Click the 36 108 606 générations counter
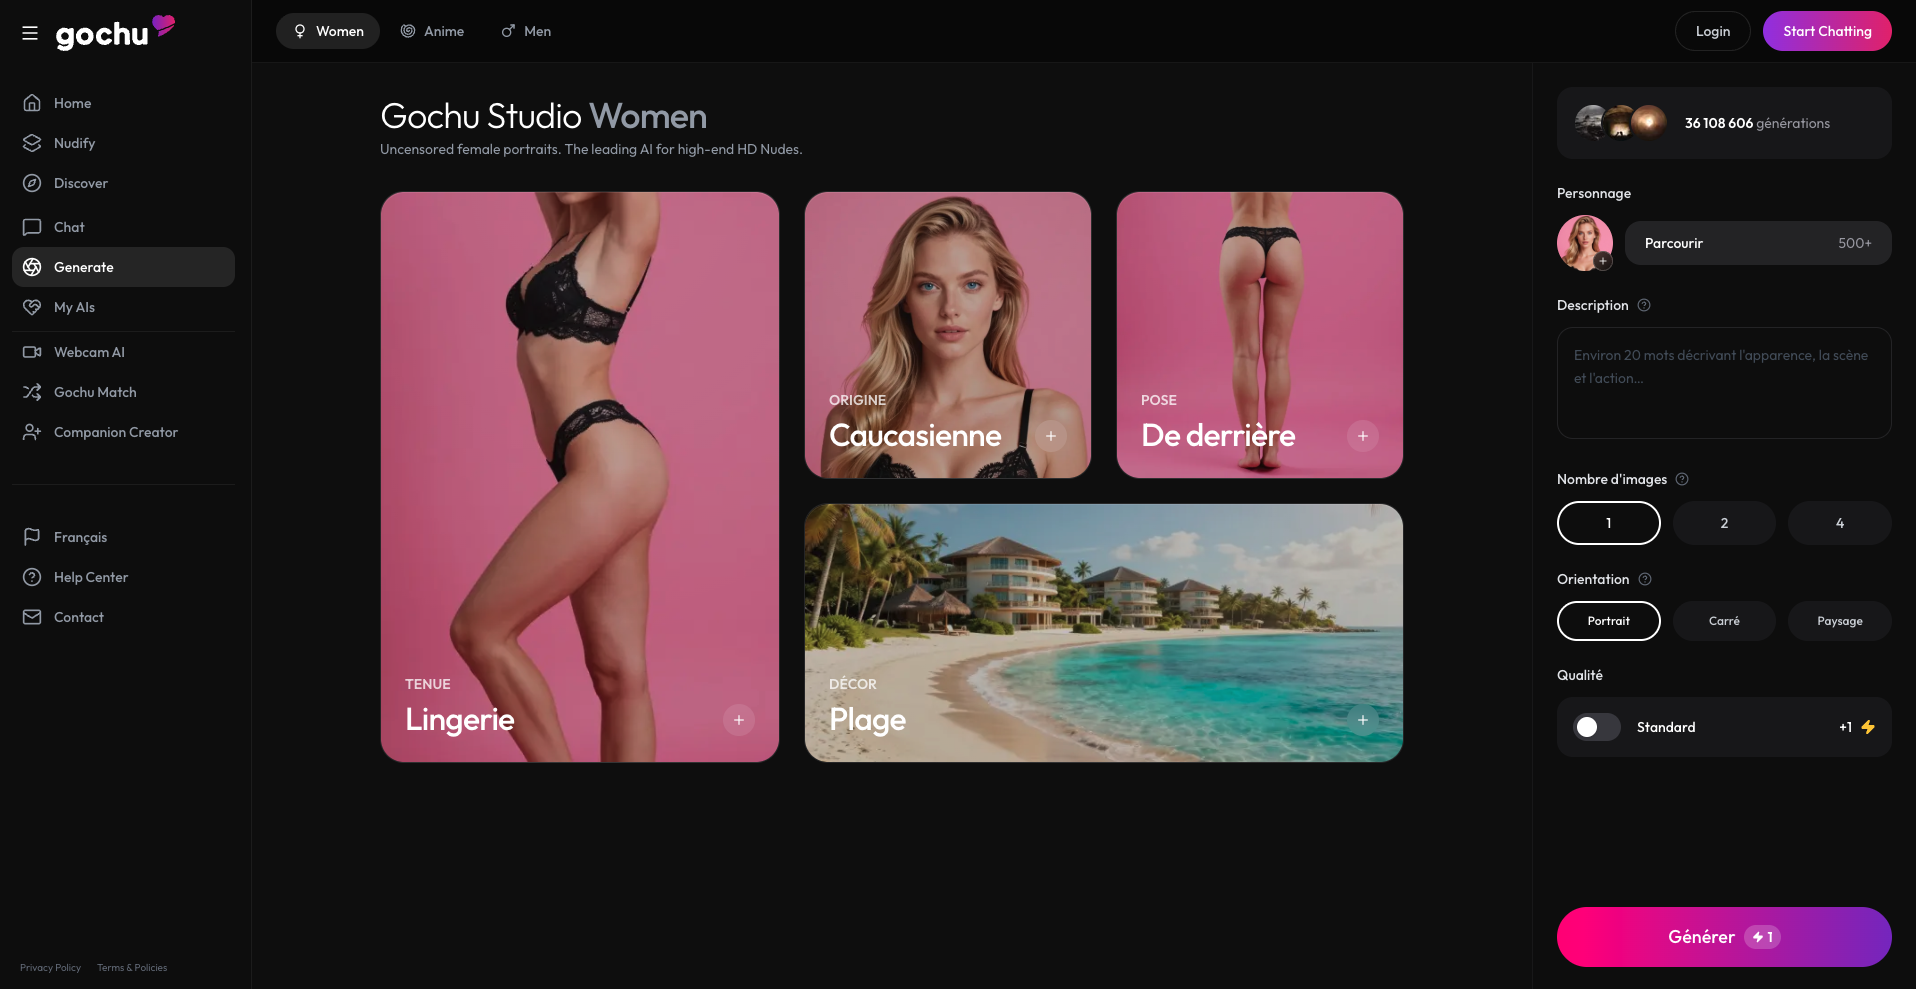The height and width of the screenshot is (989, 1916). click(x=1724, y=123)
